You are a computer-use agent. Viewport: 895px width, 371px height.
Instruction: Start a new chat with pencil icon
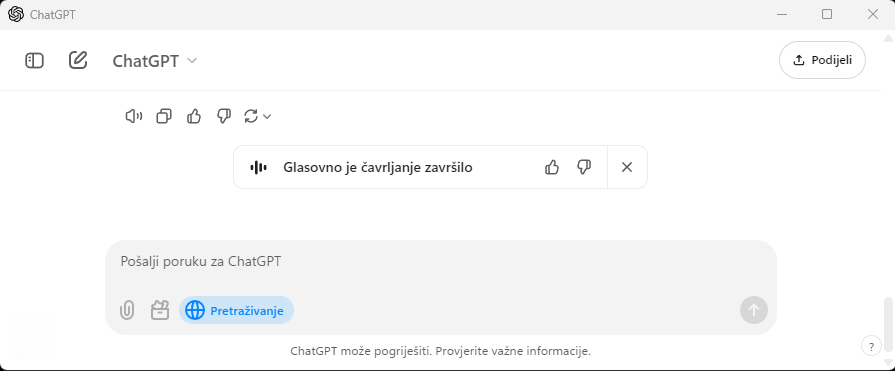tap(78, 61)
